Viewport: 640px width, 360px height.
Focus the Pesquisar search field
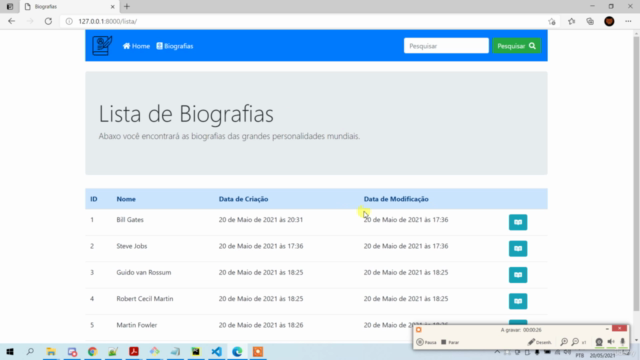(x=446, y=46)
